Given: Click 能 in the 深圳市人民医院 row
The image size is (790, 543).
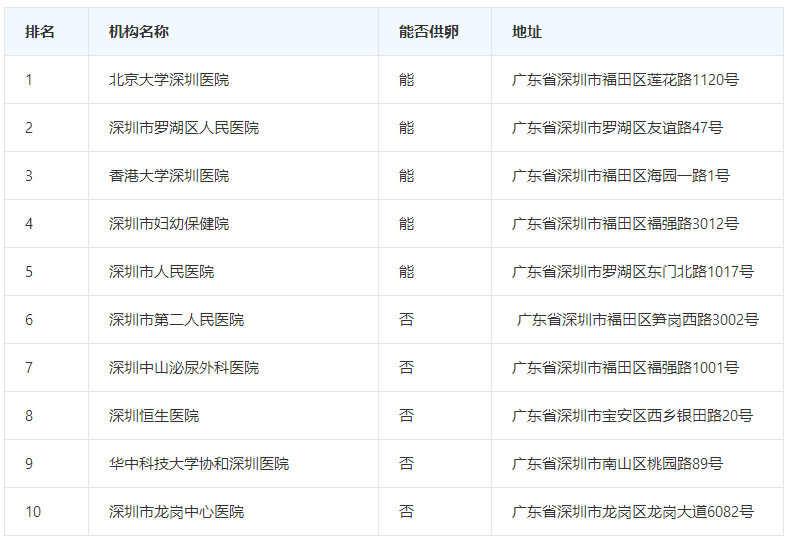Looking at the screenshot, I should tap(406, 272).
